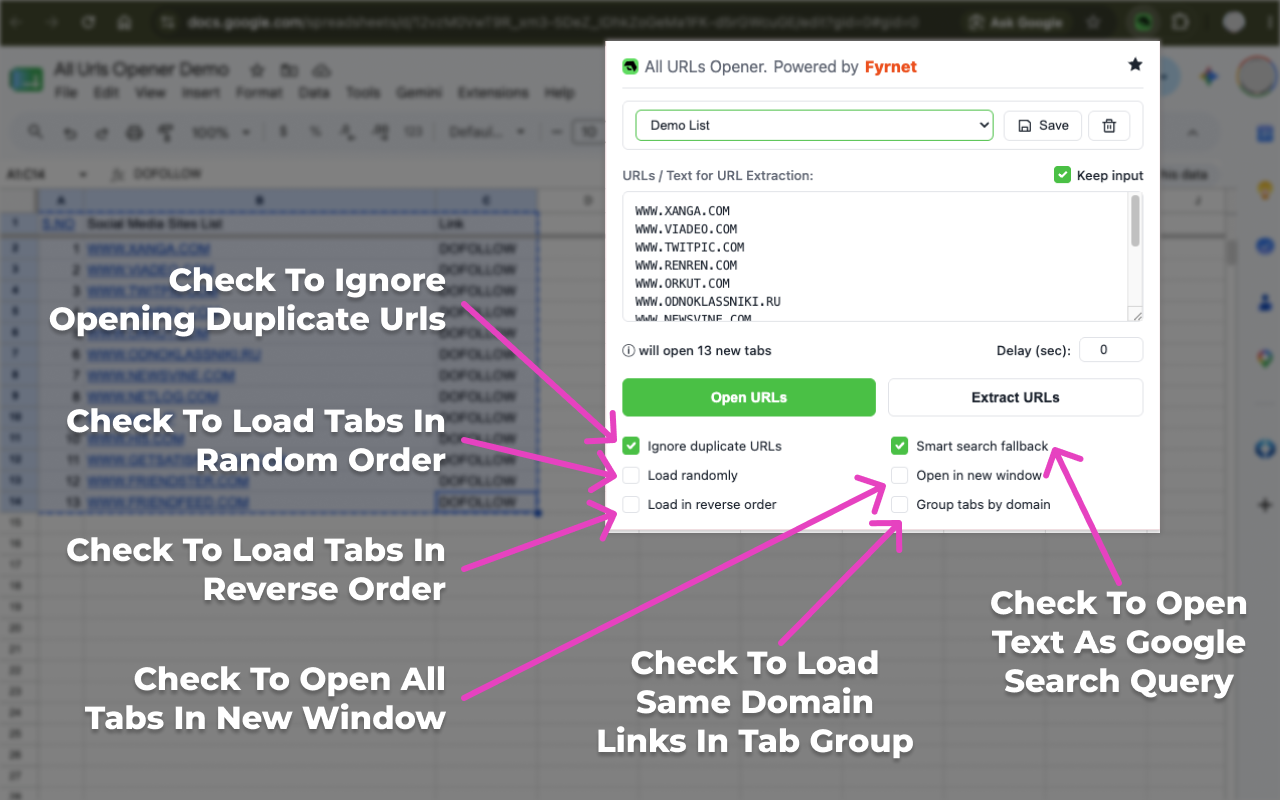Click the browser Home button

tap(123, 21)
